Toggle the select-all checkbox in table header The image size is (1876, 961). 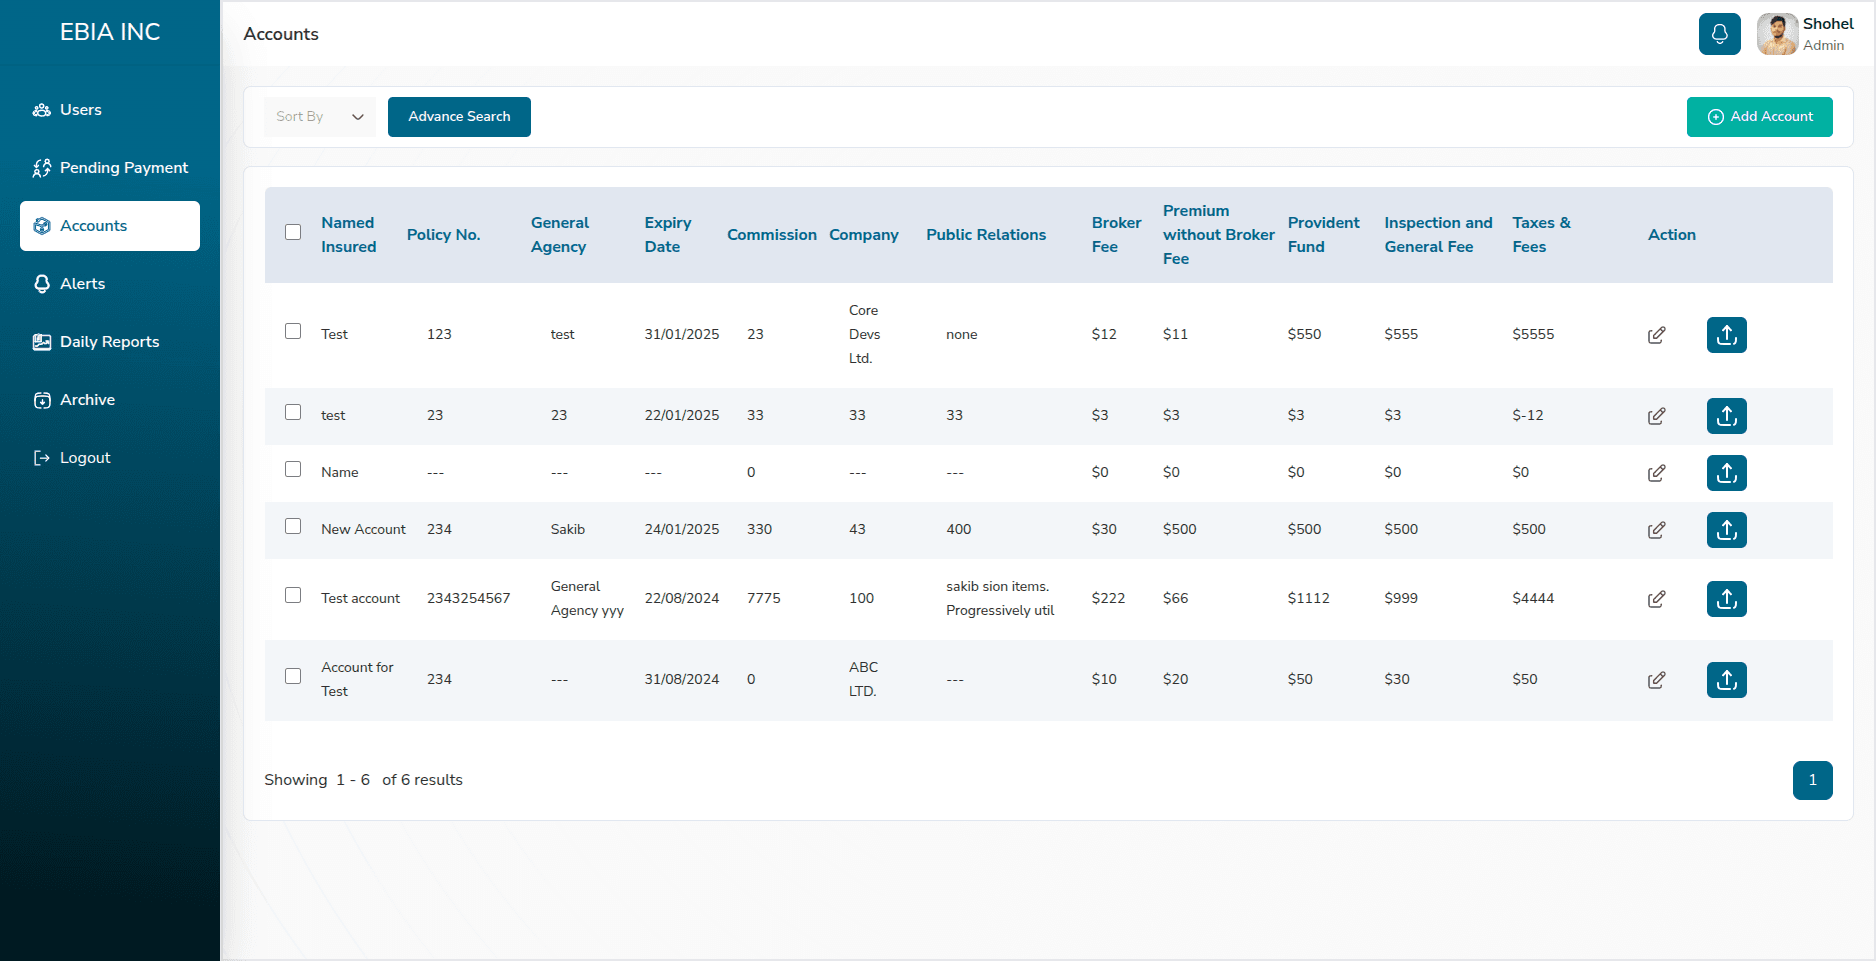point(293,232)
